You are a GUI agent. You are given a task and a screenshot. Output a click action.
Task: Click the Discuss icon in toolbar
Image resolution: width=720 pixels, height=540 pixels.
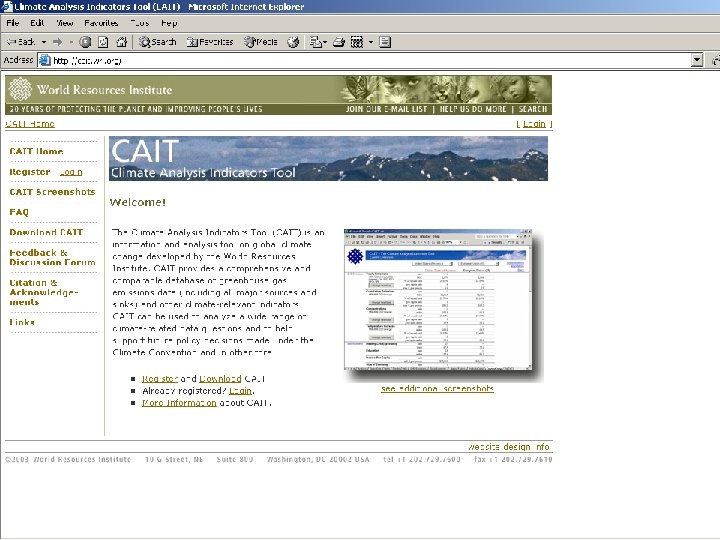tap(385, 42)
